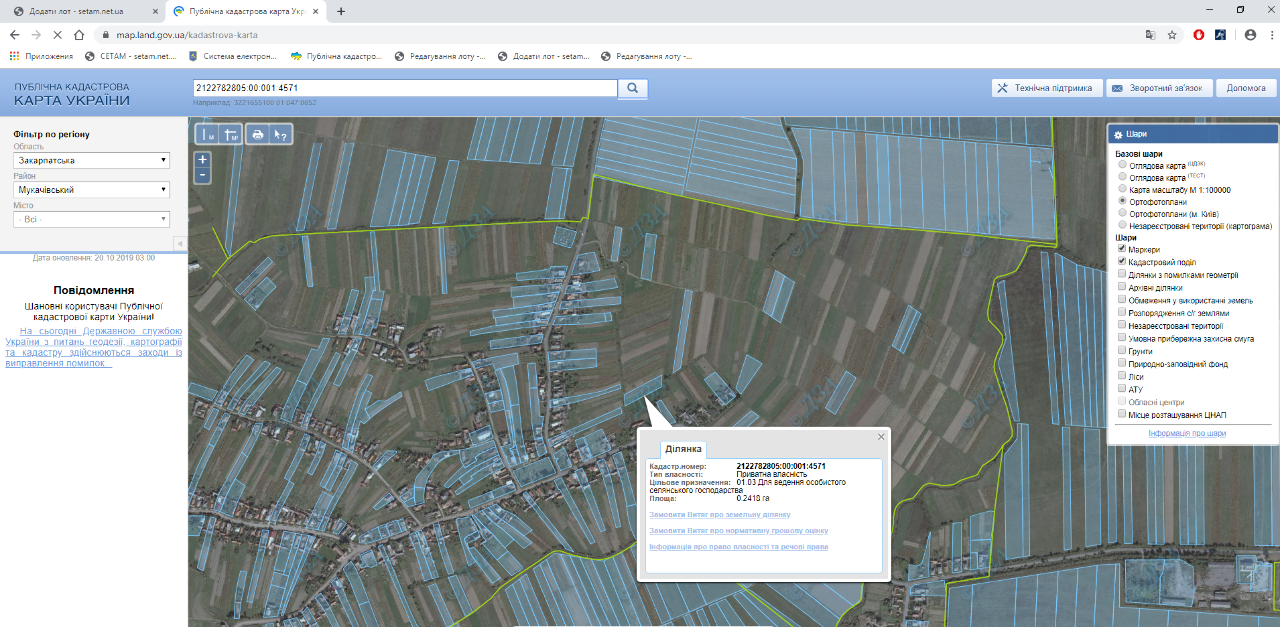Open the Chrome profile avatar
Screen dimensions: 1280x627
point(1250,34)
